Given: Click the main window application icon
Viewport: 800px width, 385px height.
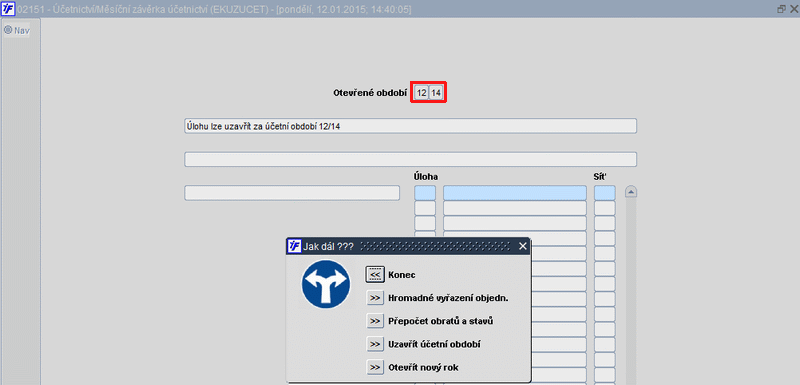Looking at the screenshot, I should (8, 9).
